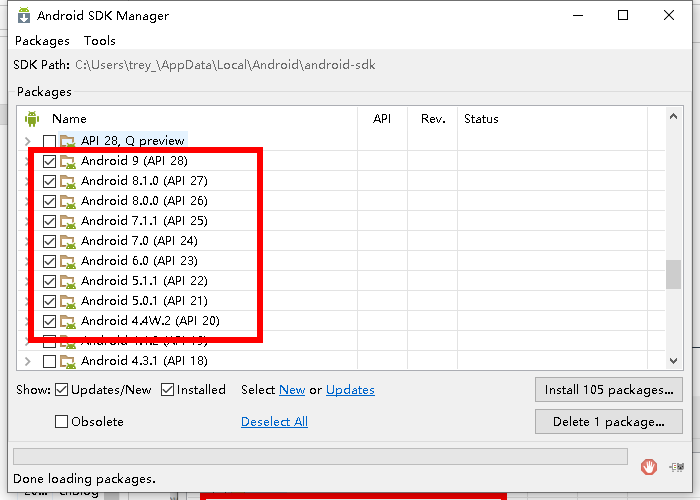Click Delete 1 package button
This screenshot has height=500, width=700.
608,421
